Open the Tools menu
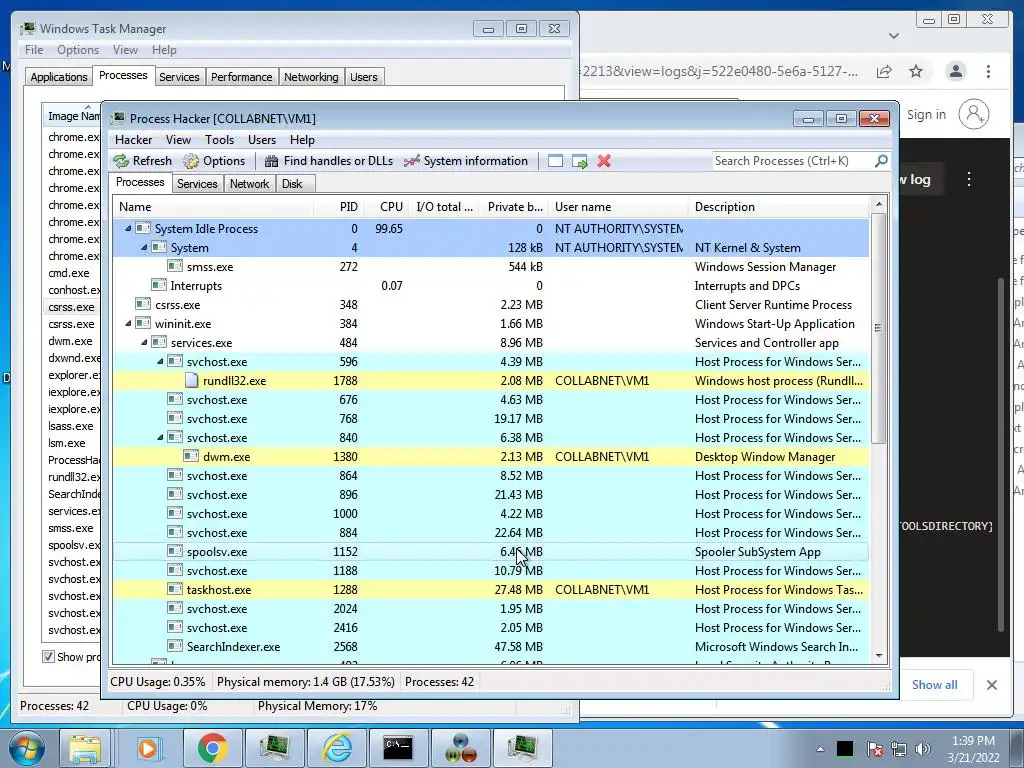 (219, 140)
